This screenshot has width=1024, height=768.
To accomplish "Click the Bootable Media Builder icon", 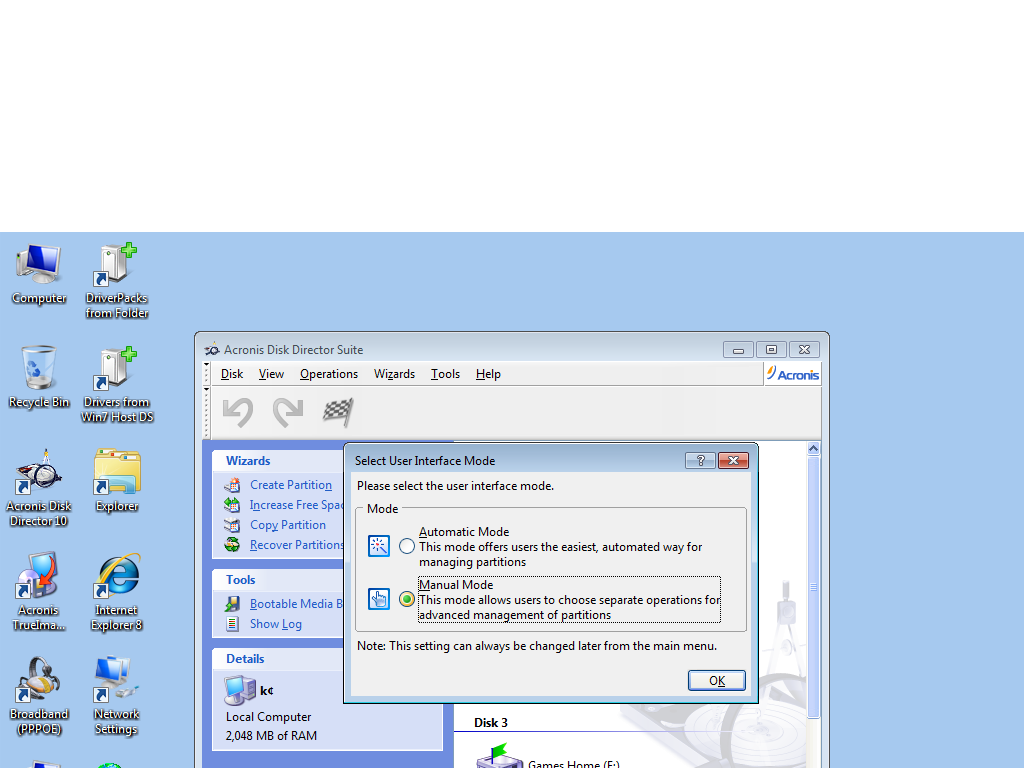I will [232, 604].
